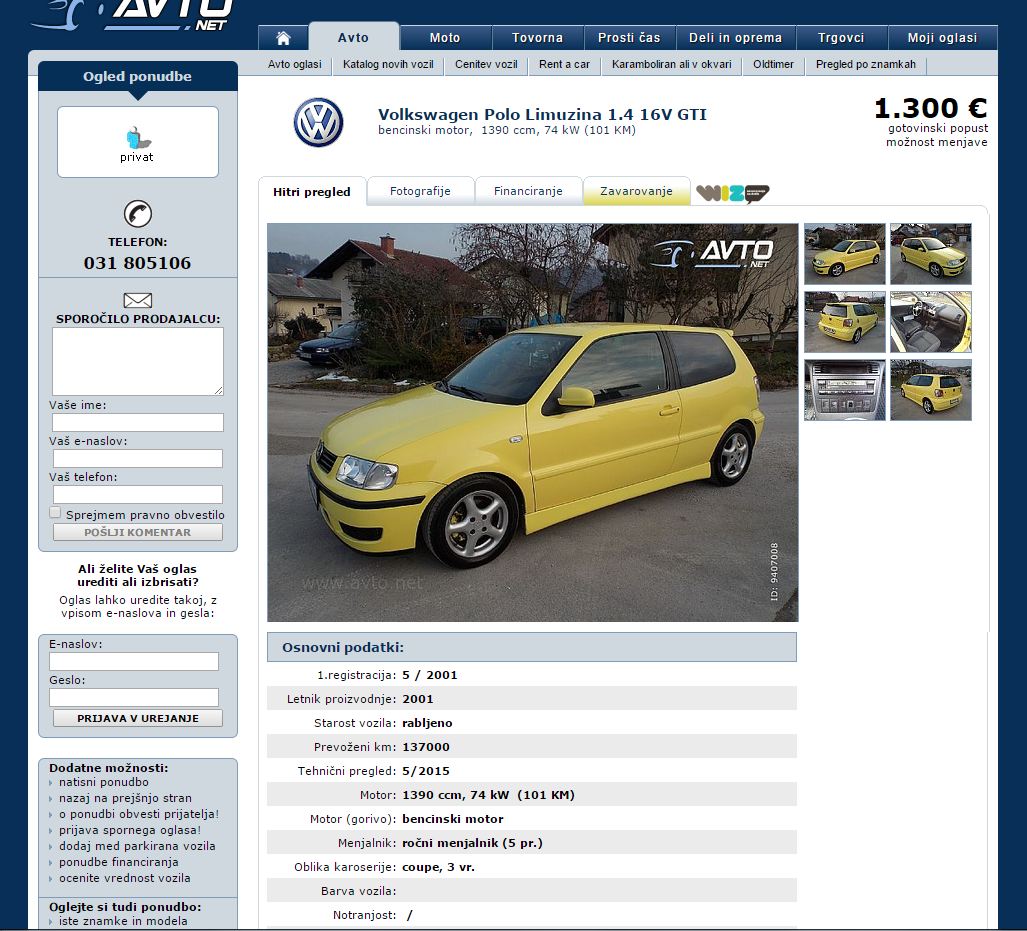
Task: Switch to Financiranje tab
Action: coord(529,191)
